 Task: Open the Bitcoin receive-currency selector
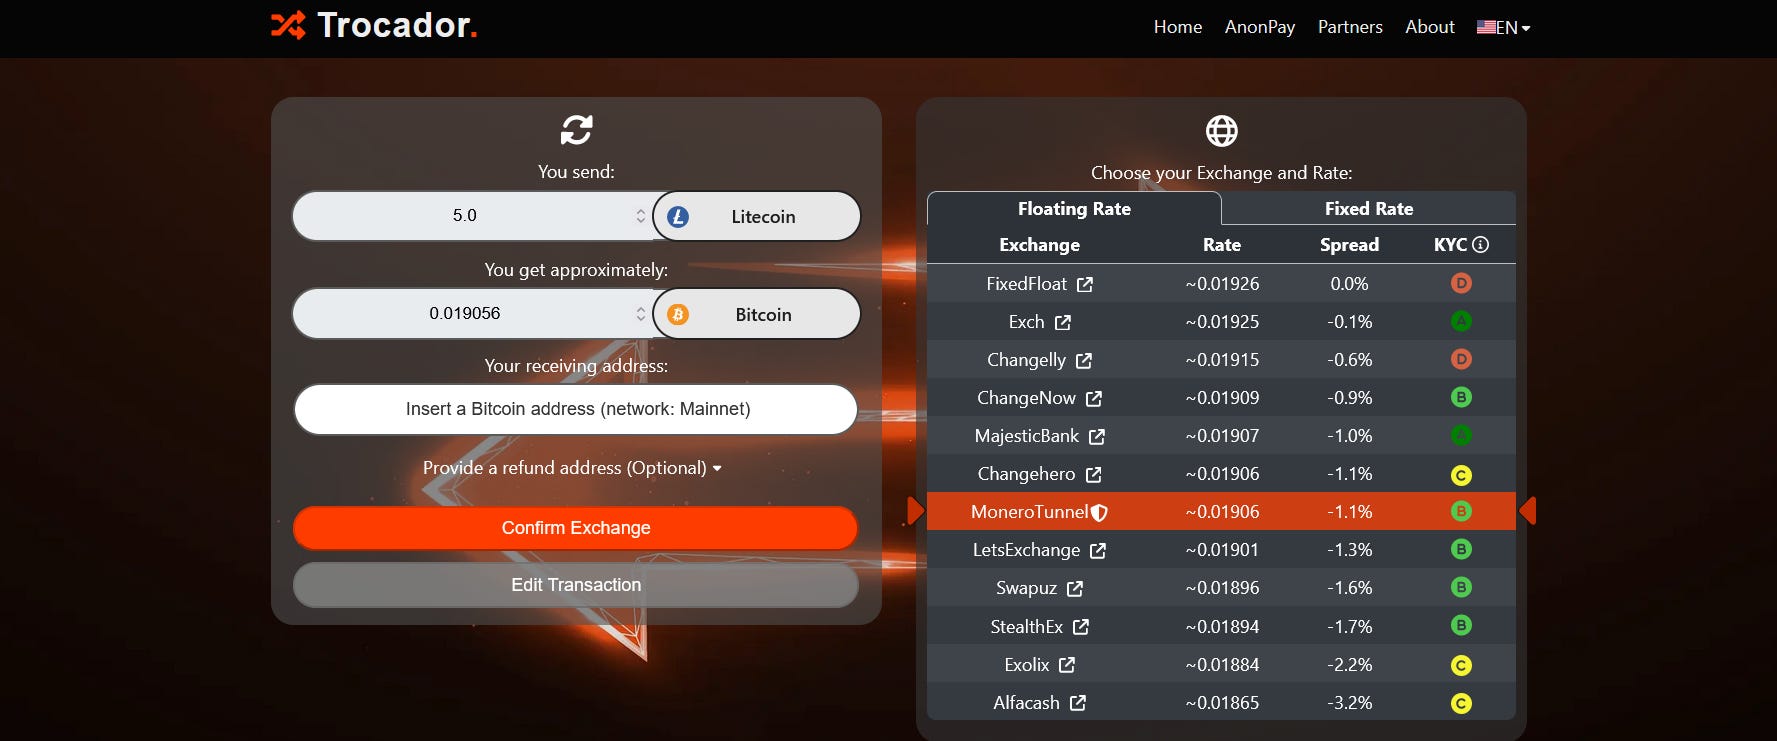coord(756,314)
